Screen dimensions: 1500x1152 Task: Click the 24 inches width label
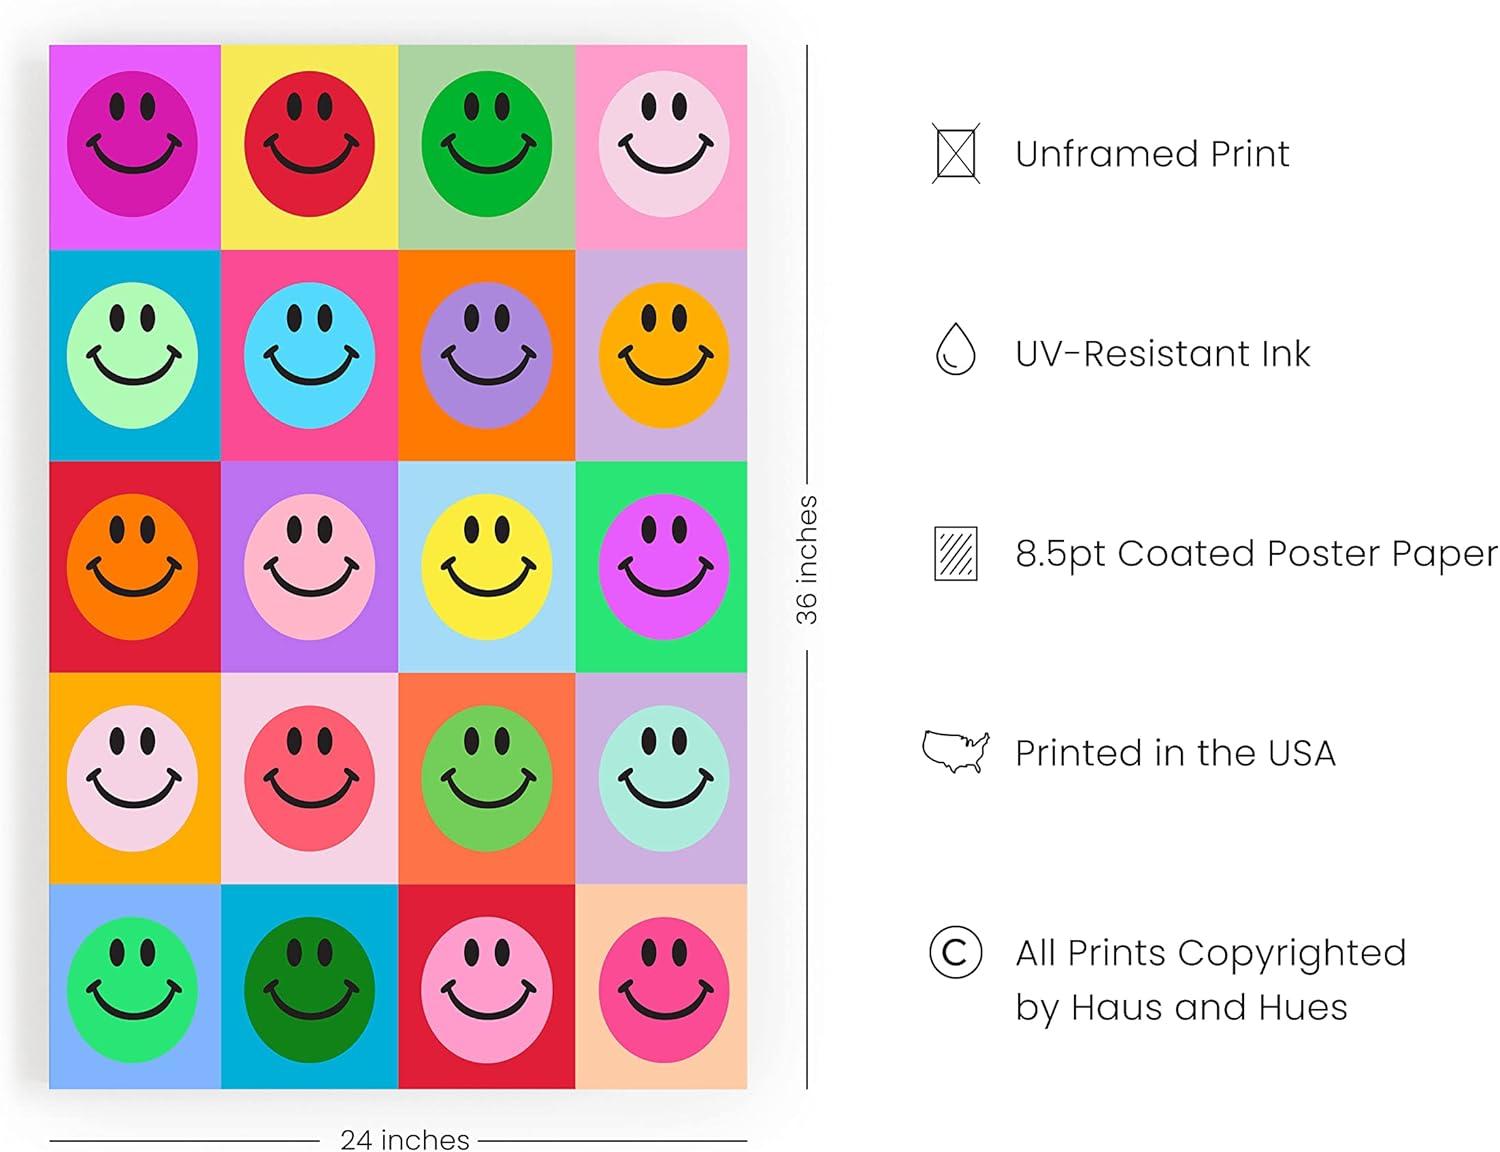coord(405,1139)
